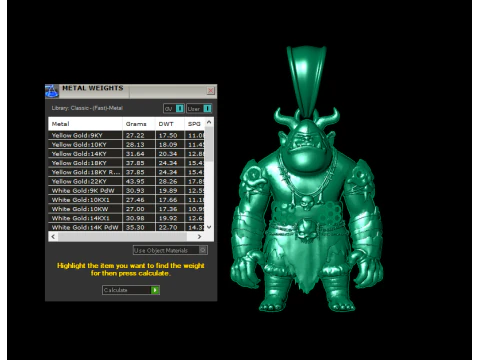480x360 pixels.
Task: Click the table's scroll up arrow
Action: [209, 122]
